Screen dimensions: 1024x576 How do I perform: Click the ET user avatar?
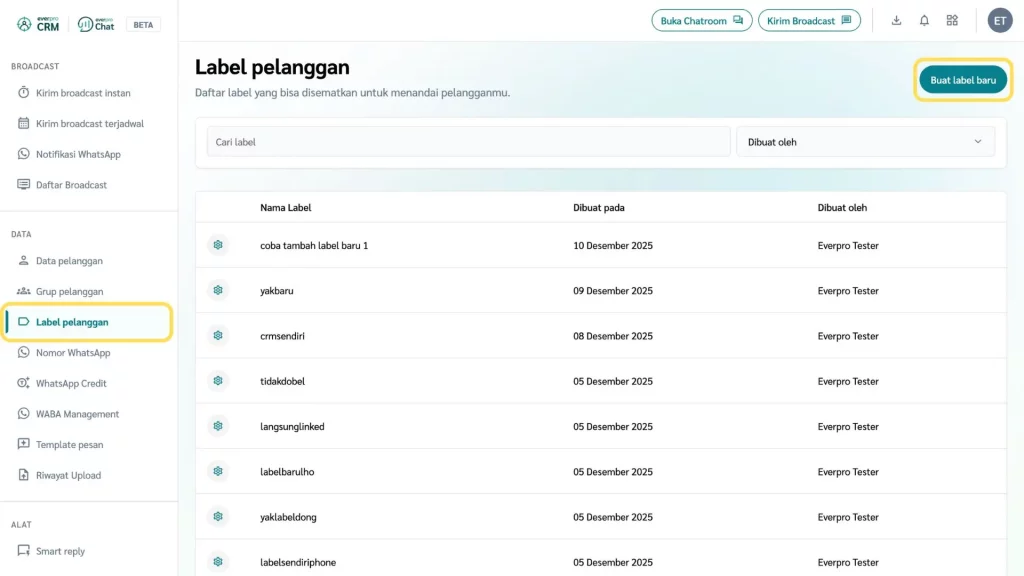999,20
